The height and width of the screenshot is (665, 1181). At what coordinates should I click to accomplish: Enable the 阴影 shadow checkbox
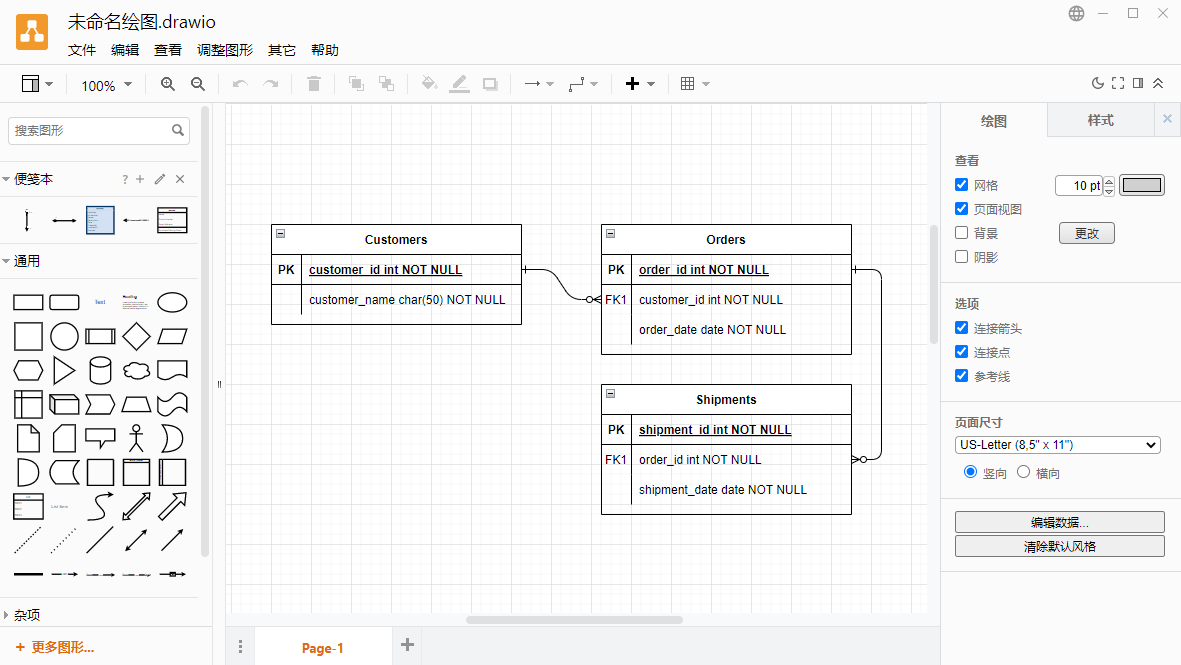tap(962, 257)
